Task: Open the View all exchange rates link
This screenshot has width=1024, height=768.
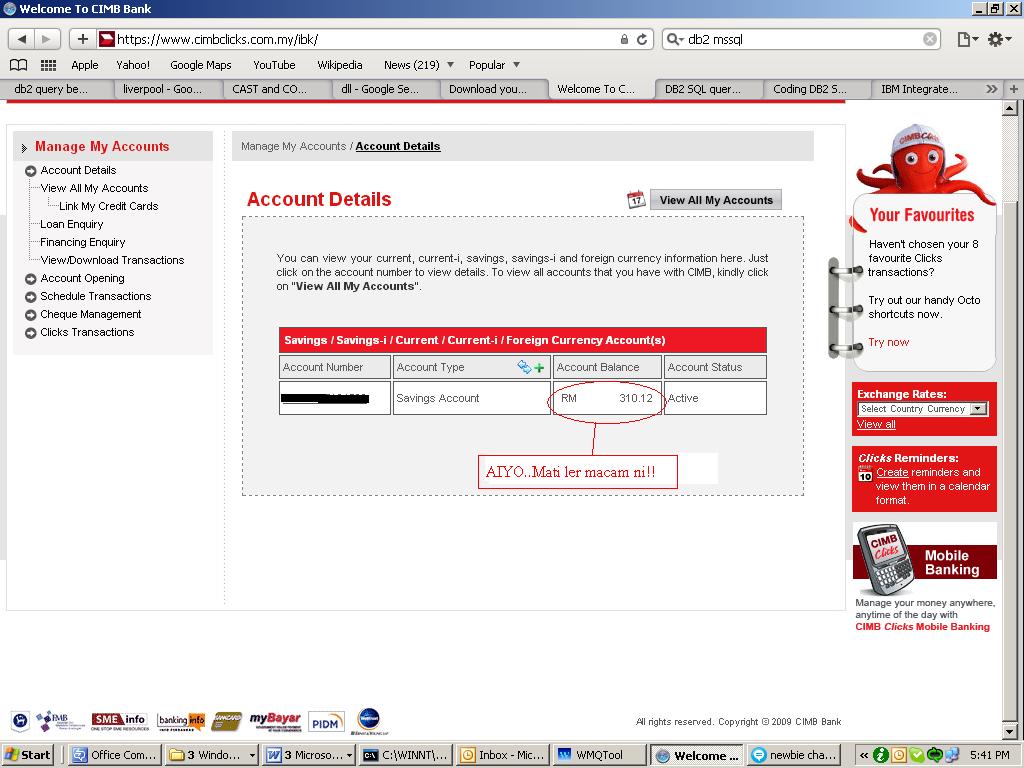Action: [x=876, y=424]
